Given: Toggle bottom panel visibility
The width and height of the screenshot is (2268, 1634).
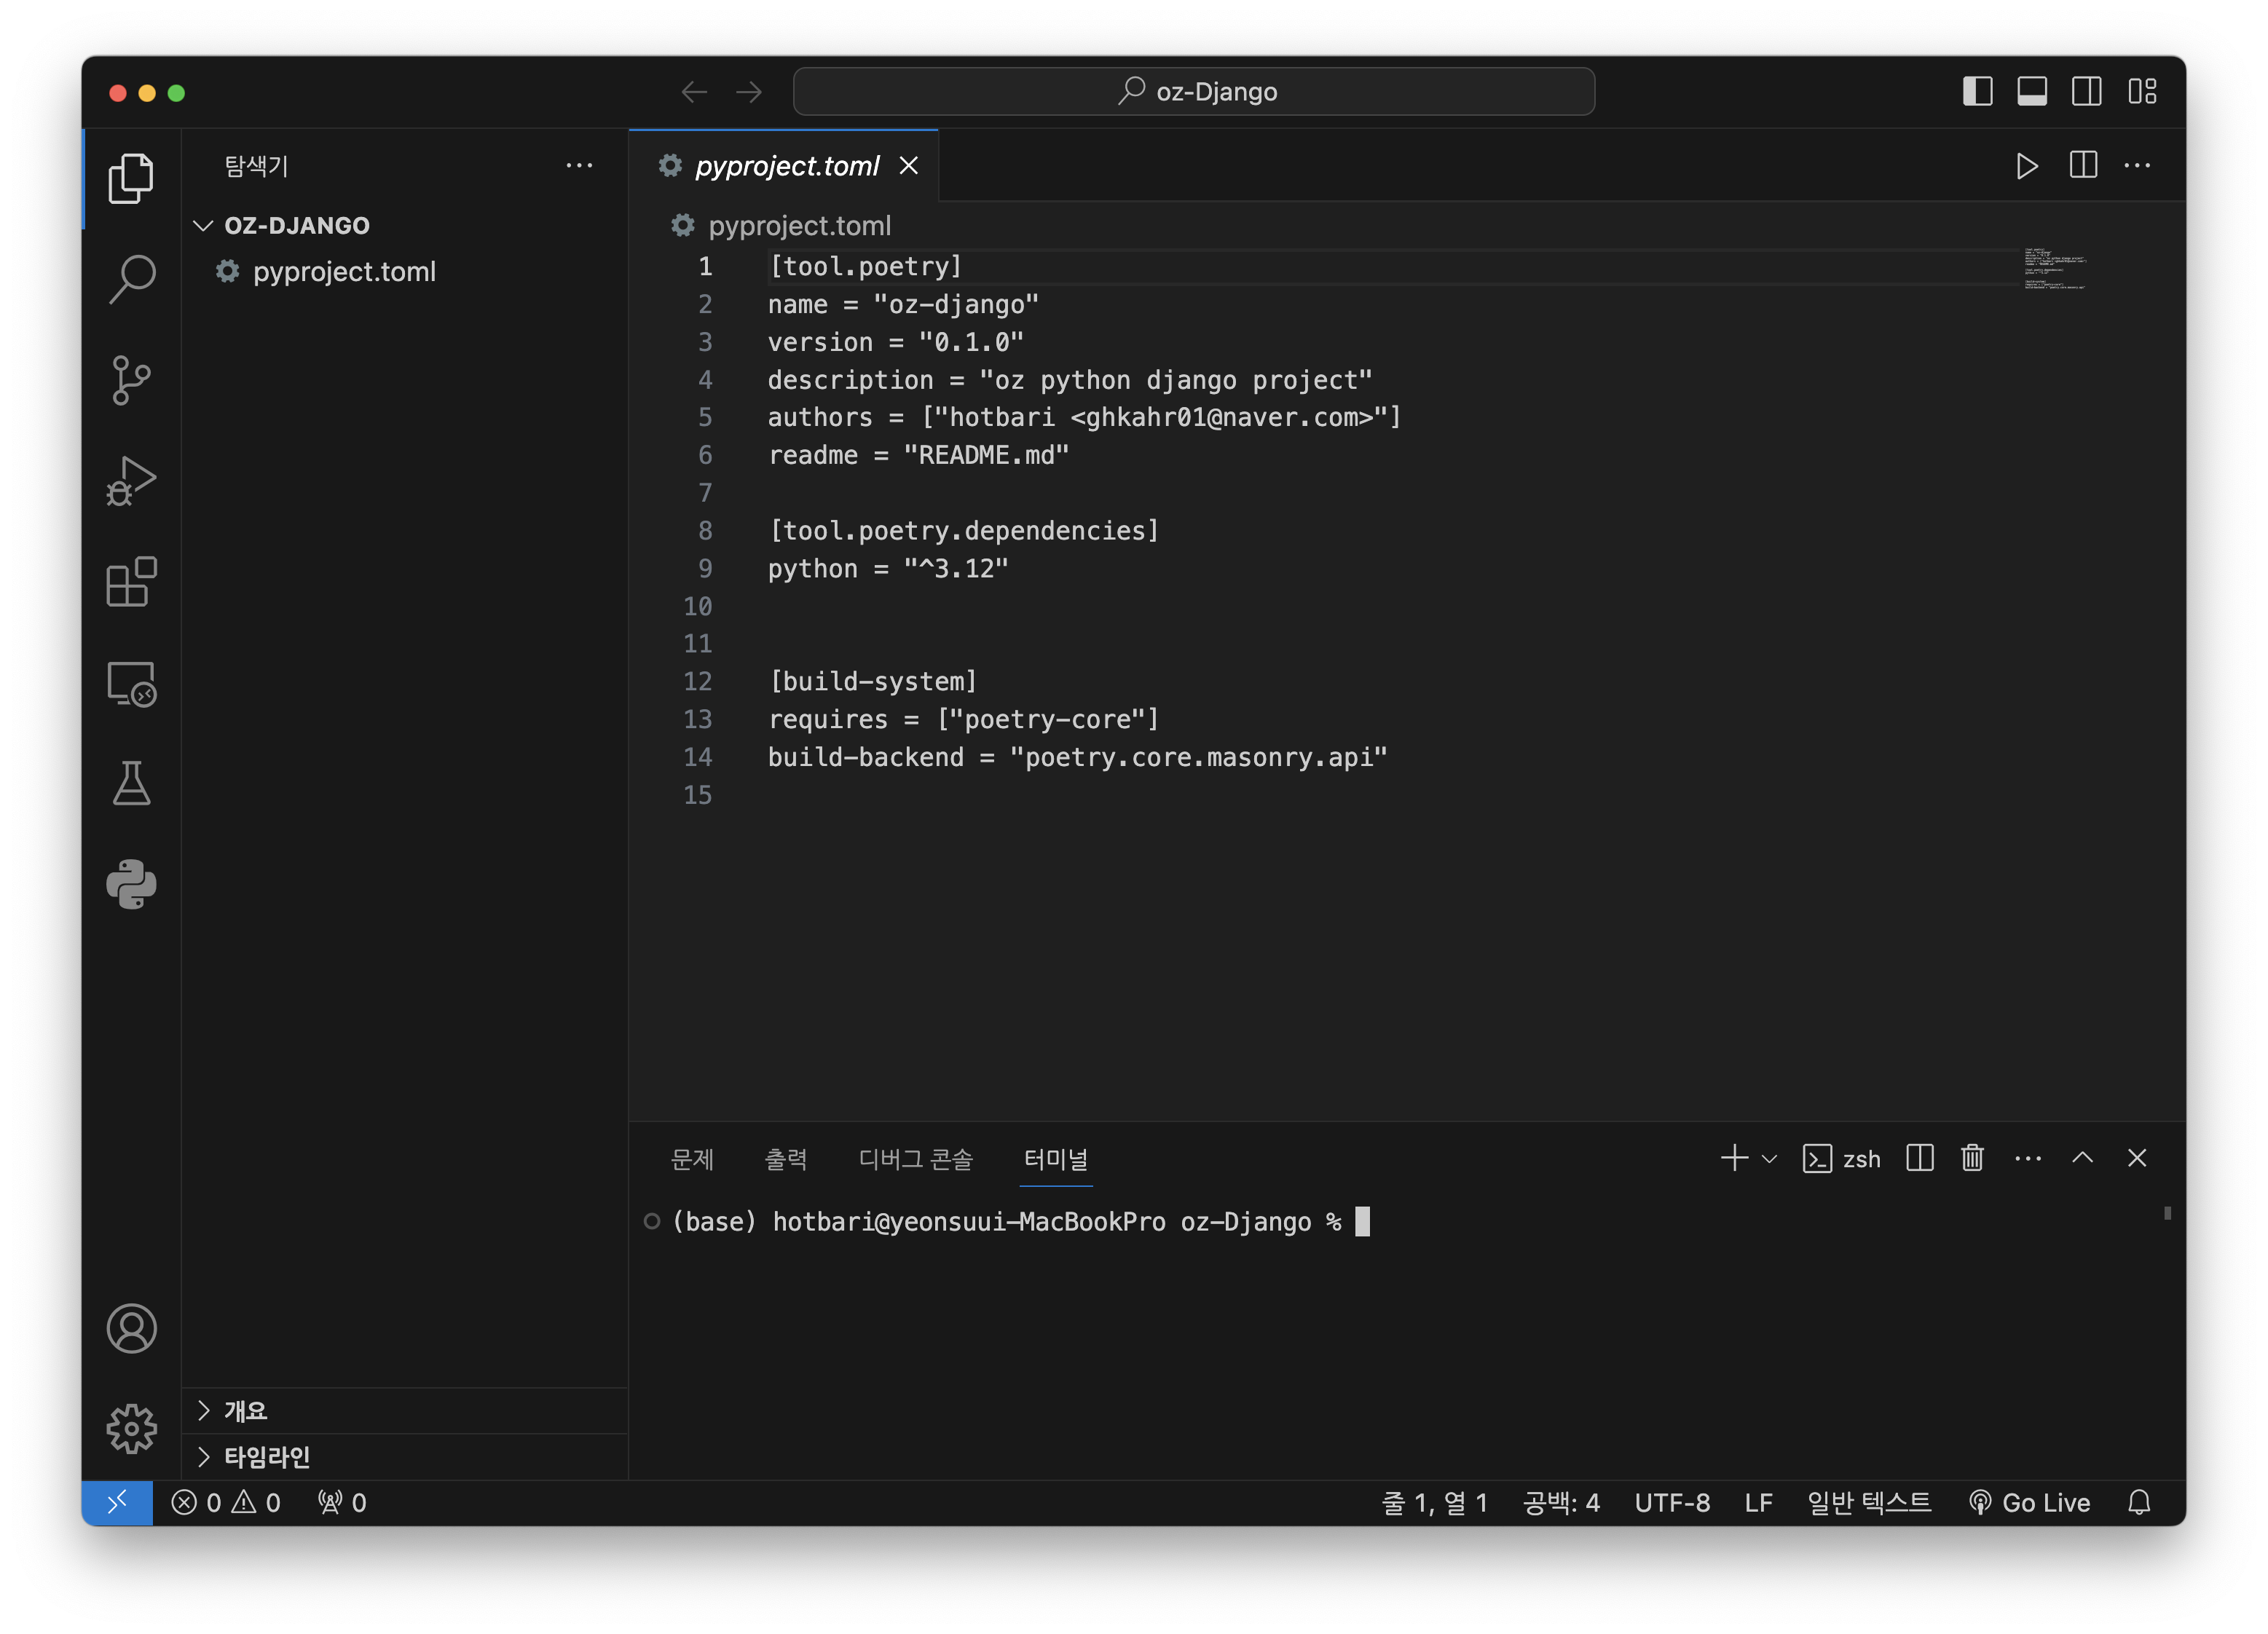Looking at the screenshot, I should pyautogui.click(x=2032, y=92).
